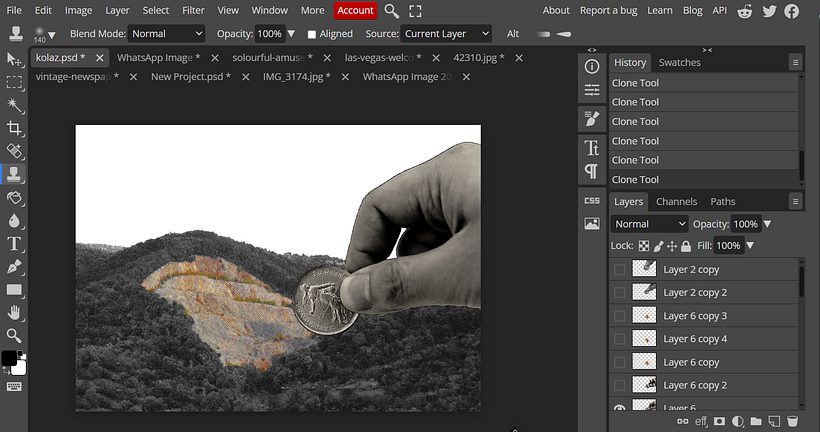The width and height of the screenshot is (820, 432).
Task: Select the Move tool
Action: click(x=14, y=60)
